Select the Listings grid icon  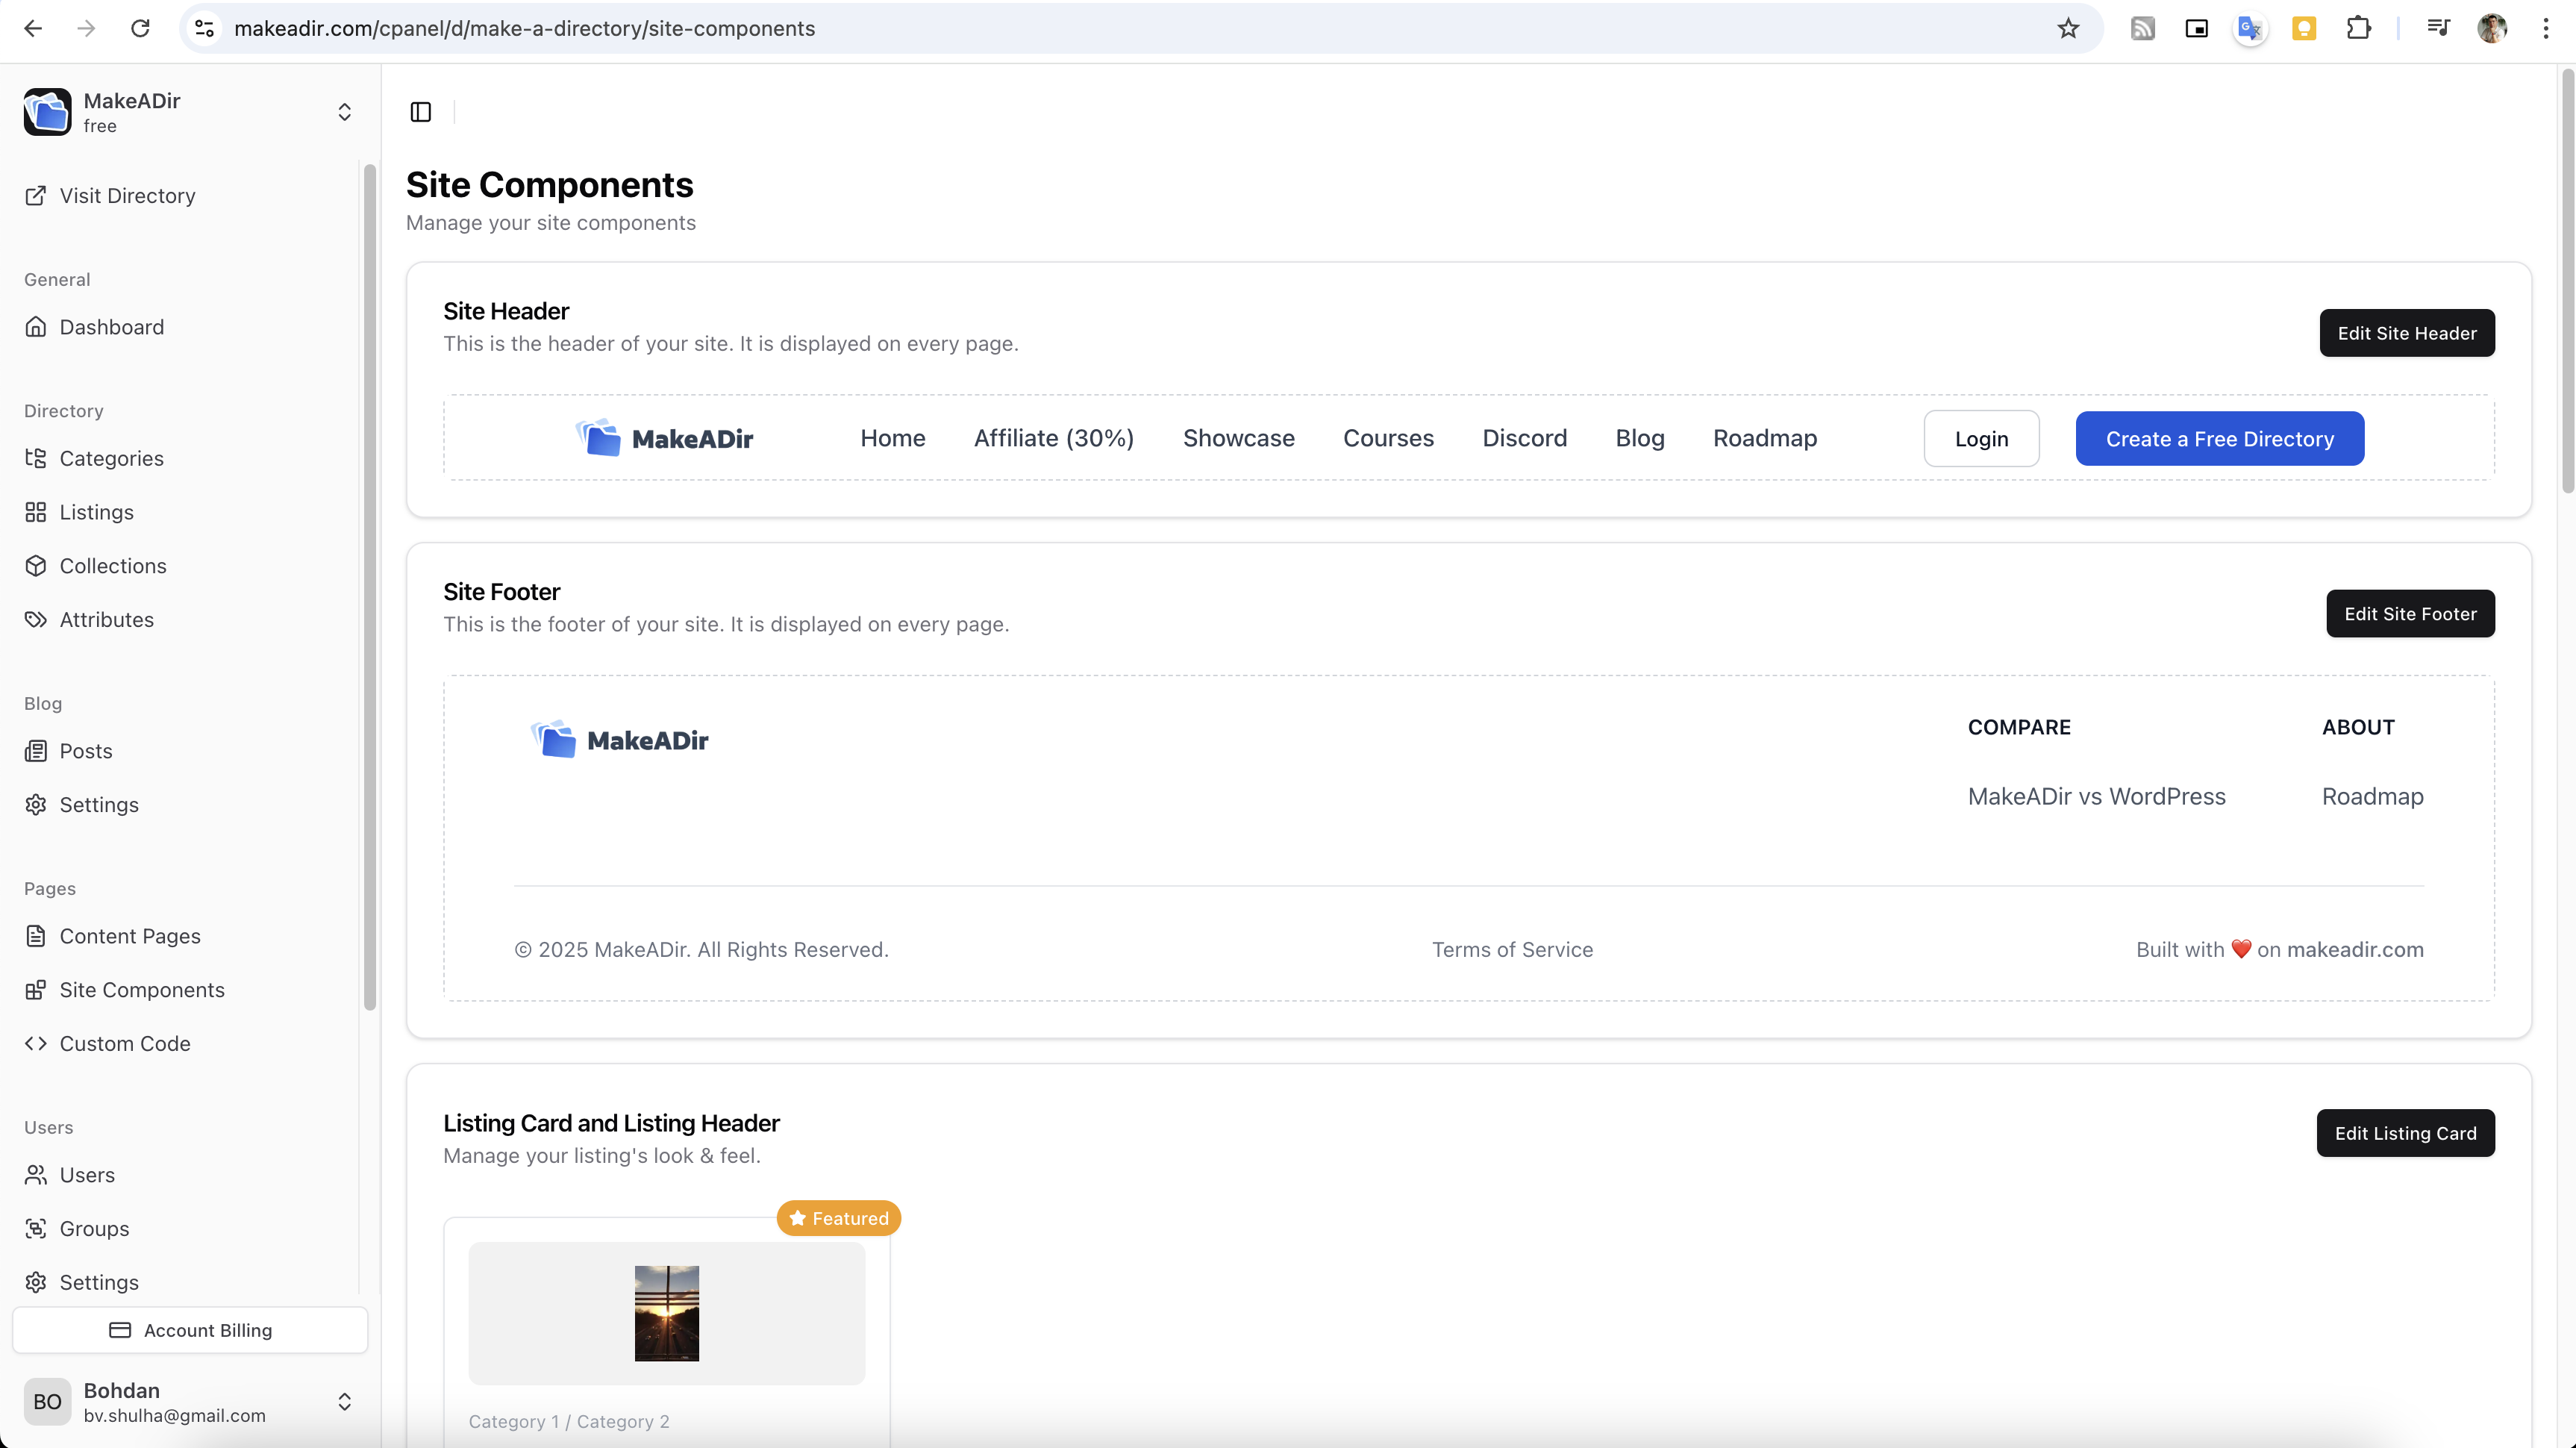[36, 512]
